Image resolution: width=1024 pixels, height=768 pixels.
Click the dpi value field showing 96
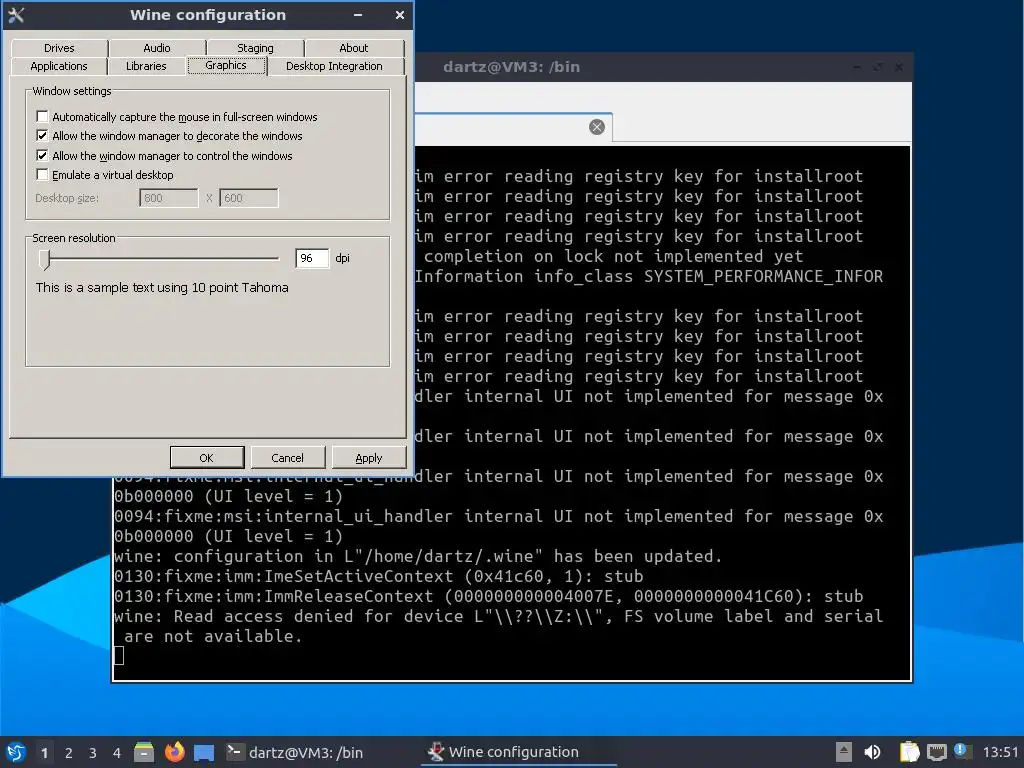(312, 258)
